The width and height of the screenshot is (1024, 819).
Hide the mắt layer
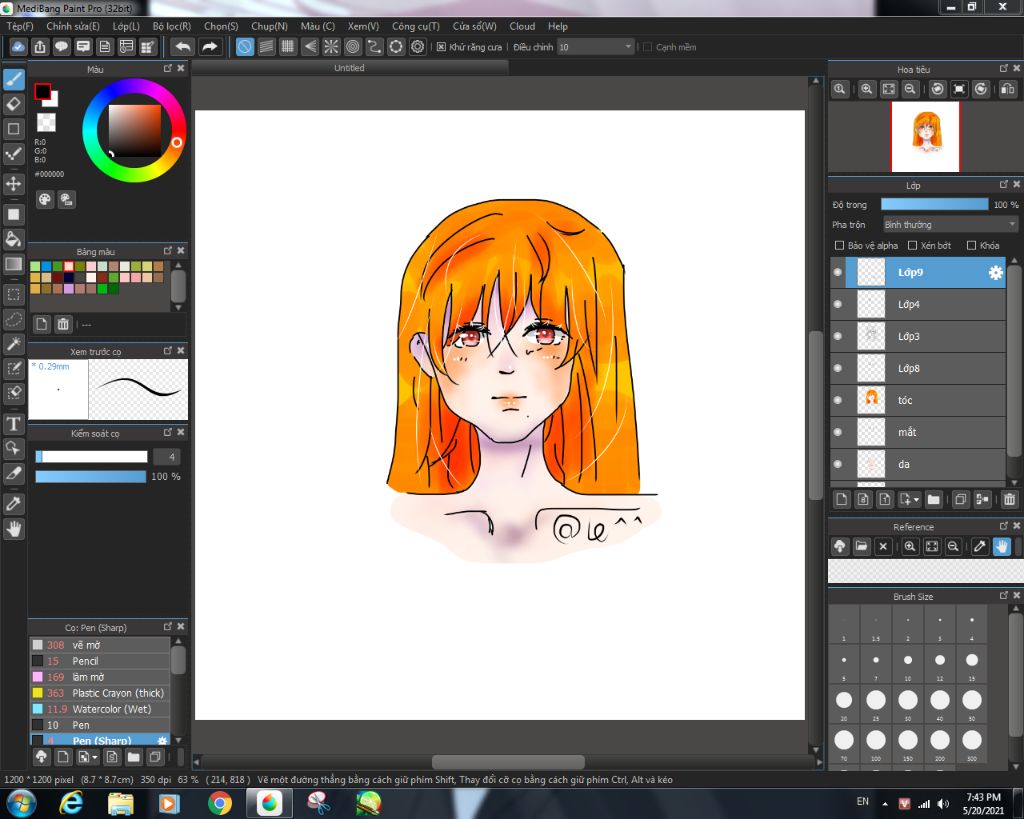click(838, 432)
